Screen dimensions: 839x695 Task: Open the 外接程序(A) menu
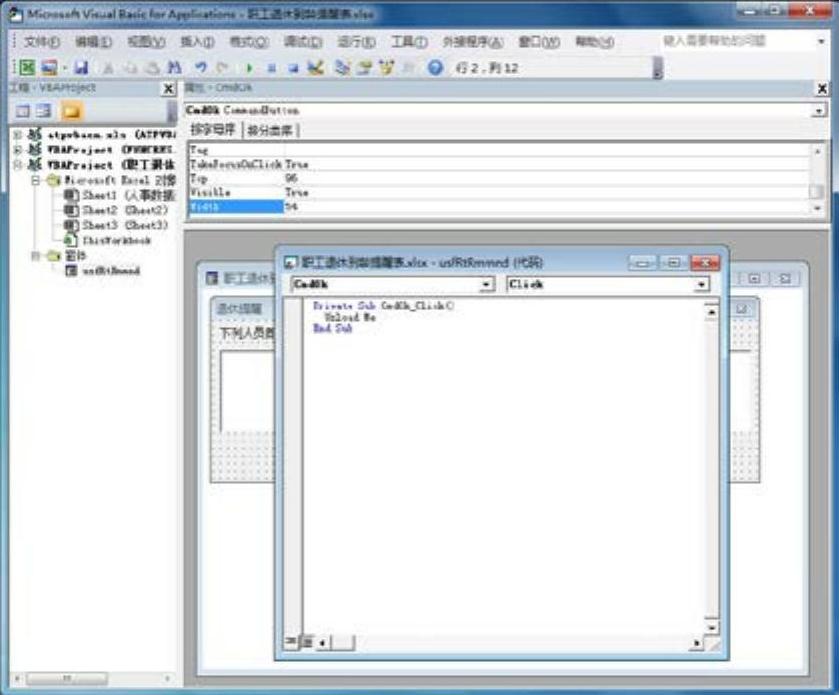coord(473,42)
